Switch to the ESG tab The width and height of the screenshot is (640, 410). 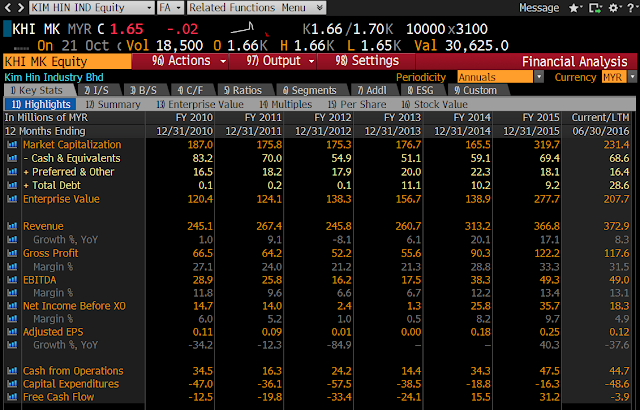pos(422,90)
